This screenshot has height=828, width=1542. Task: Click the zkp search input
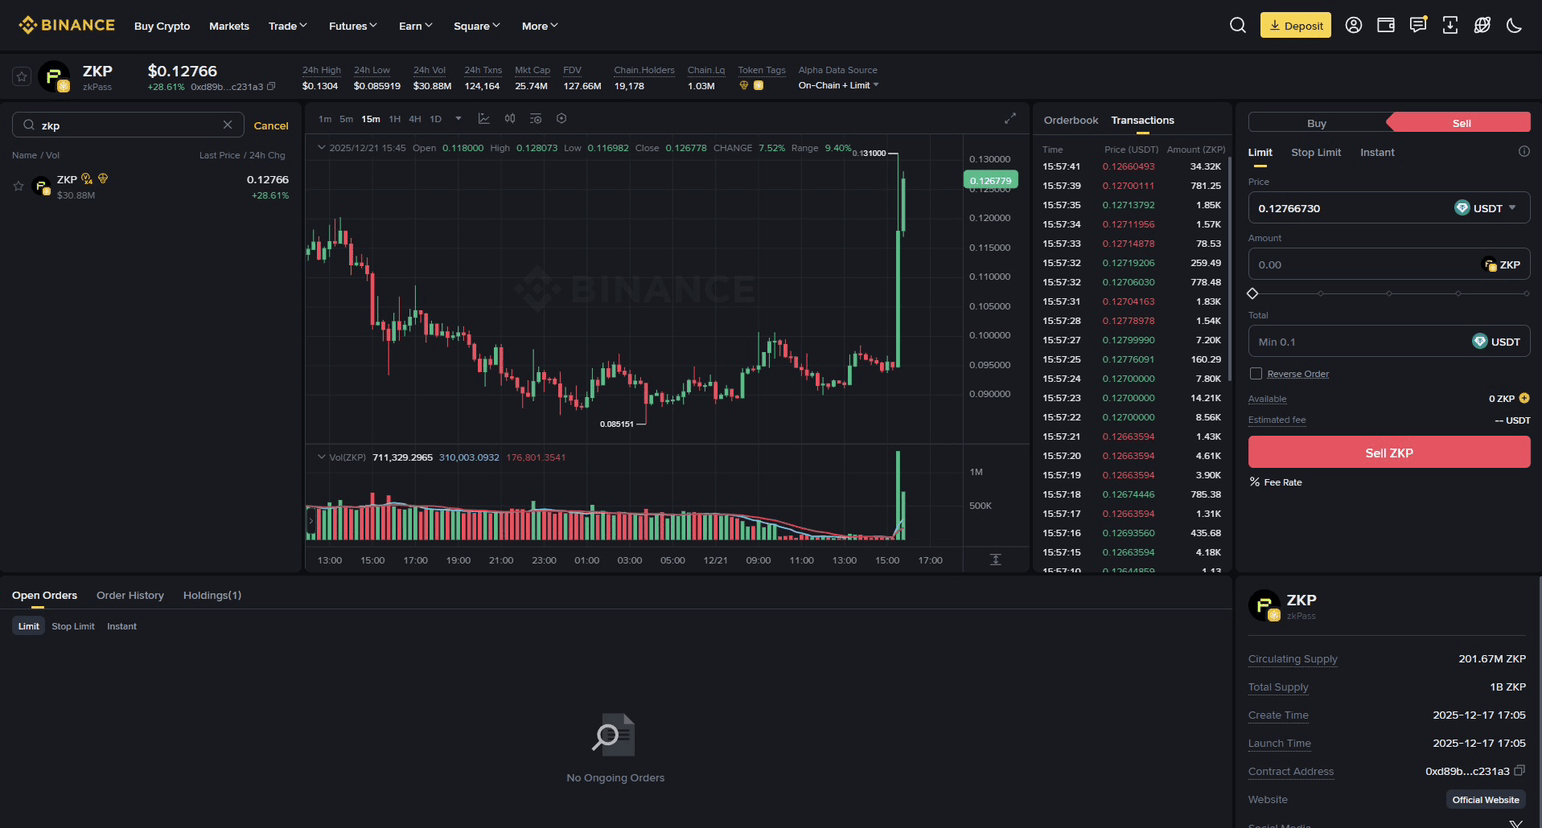tap(128, 125)
